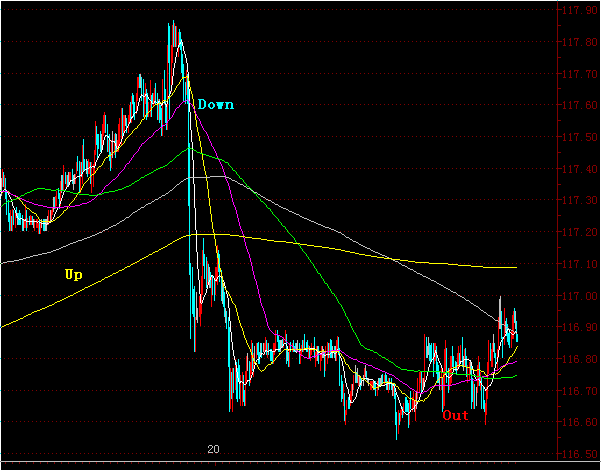Click the 117.60 price axis label

coord(580,105)
